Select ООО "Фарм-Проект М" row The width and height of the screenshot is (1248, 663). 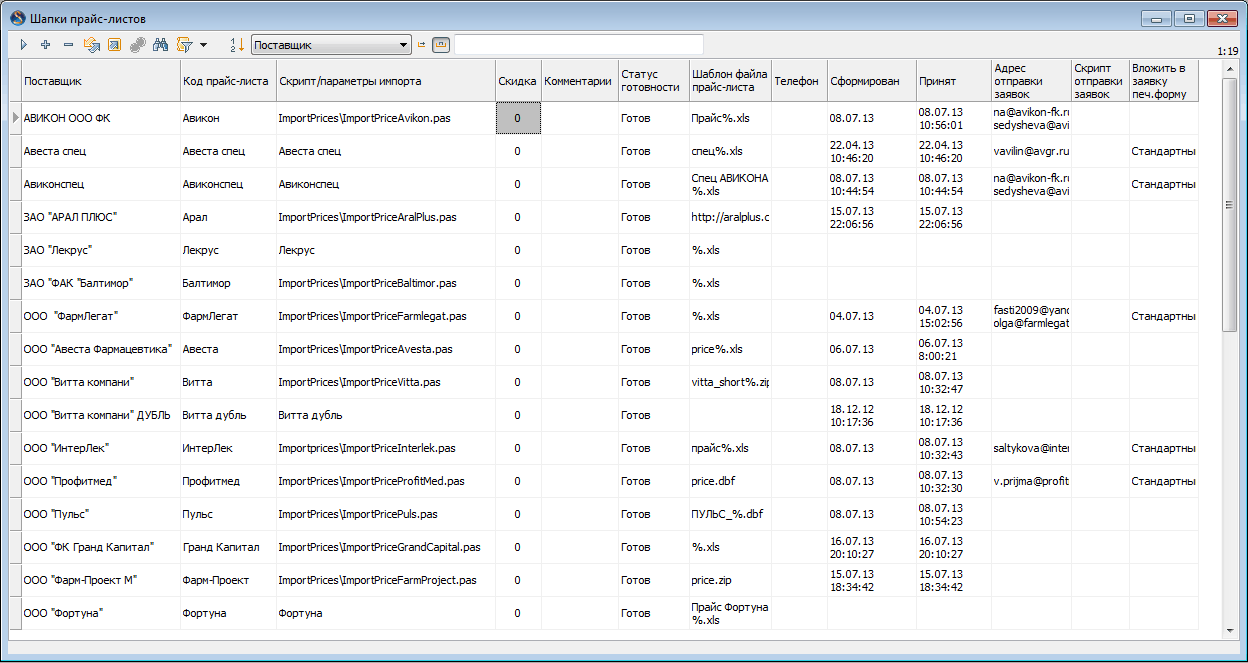(101, 580)
